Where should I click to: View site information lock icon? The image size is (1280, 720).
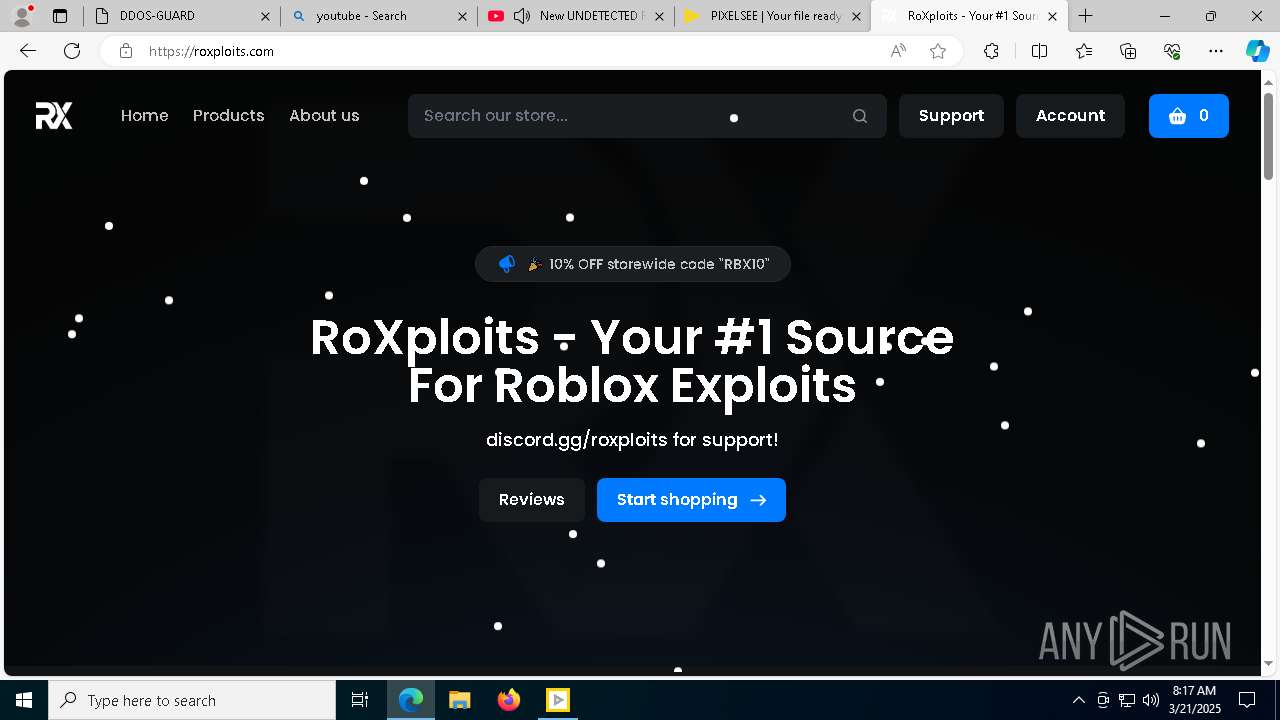point(126,51)
